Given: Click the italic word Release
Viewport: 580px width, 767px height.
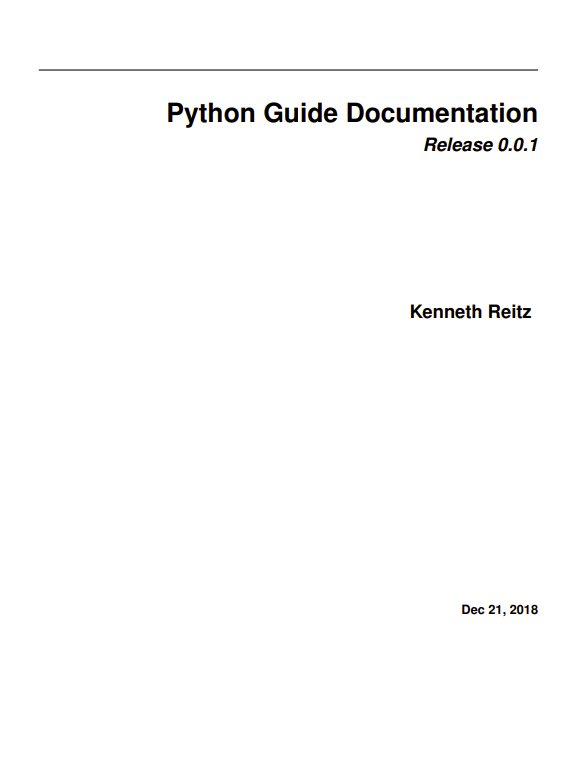Looking at the screenshot, I should (458, 145).
